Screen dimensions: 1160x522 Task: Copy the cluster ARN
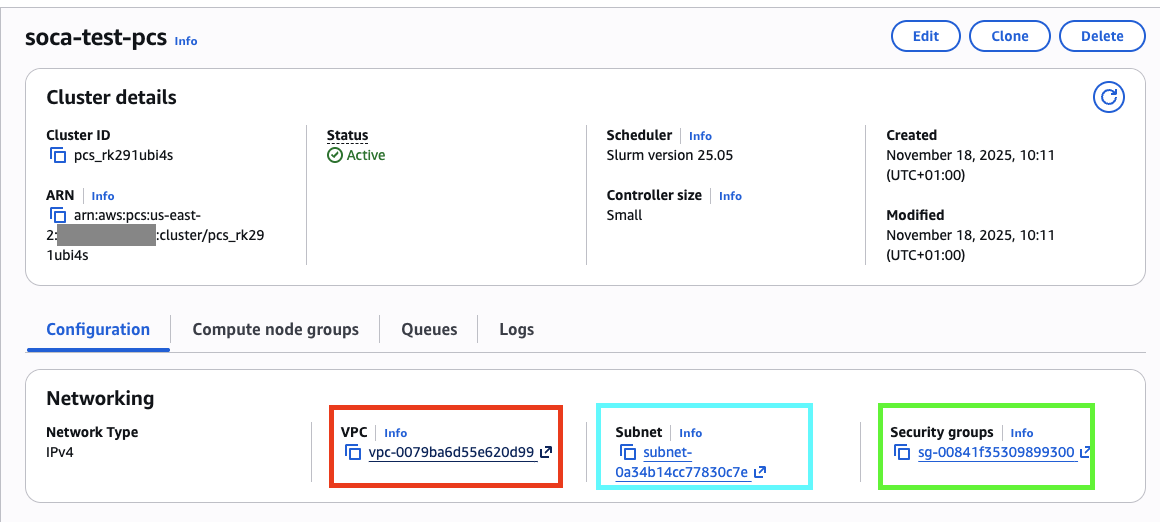pyautogui.click(x=58, y=216)
